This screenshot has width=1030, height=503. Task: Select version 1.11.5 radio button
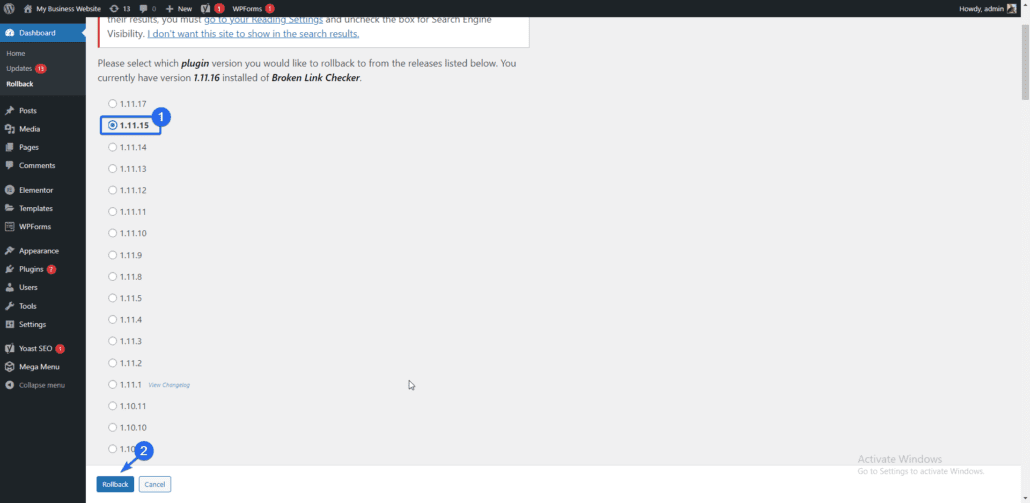[112, 298]
